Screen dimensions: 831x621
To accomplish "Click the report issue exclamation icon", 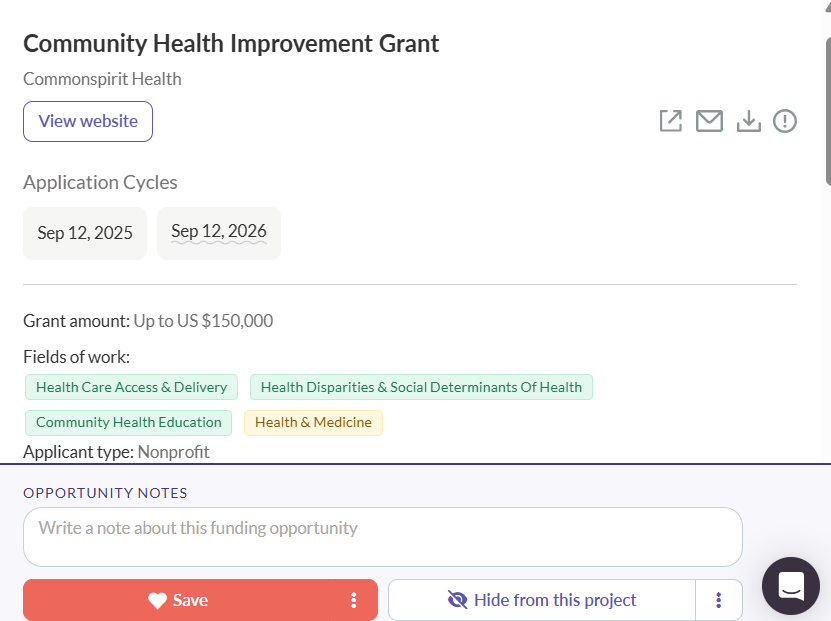I will [x=784, y=121].
